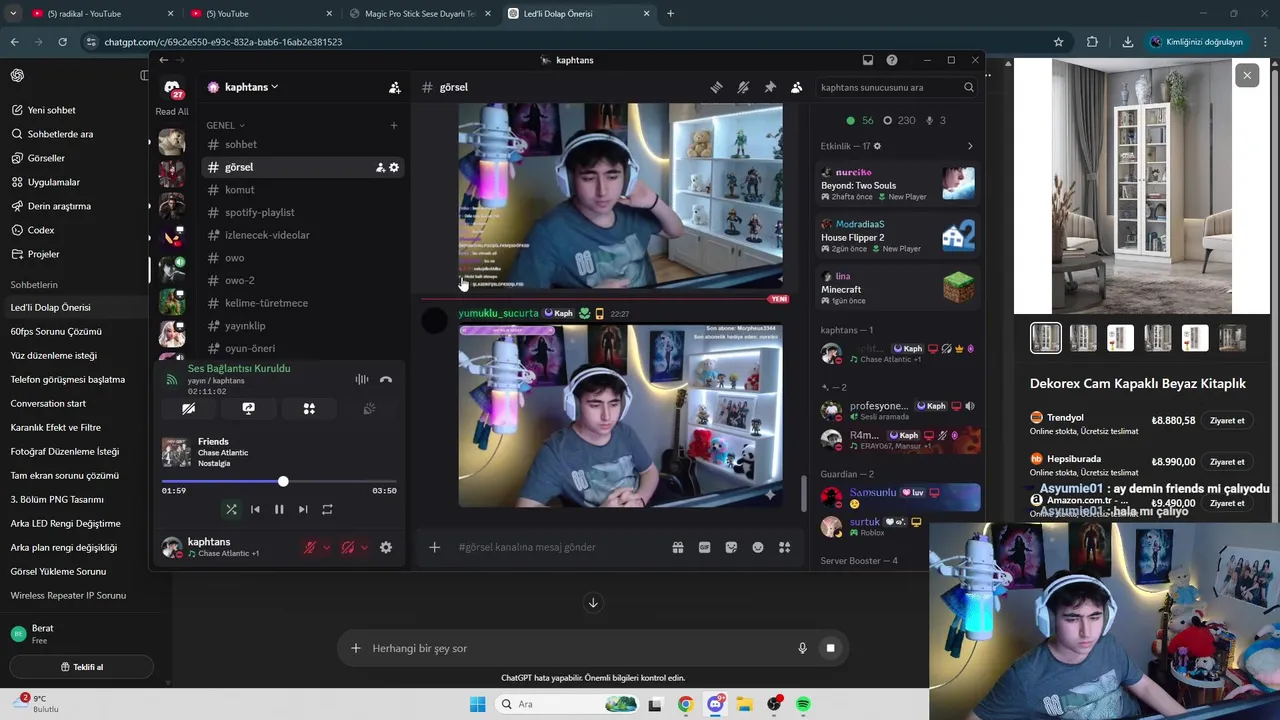Screen dimensions: 1280x720
Task: Attach file plus in message box
Action: (434, 547)
